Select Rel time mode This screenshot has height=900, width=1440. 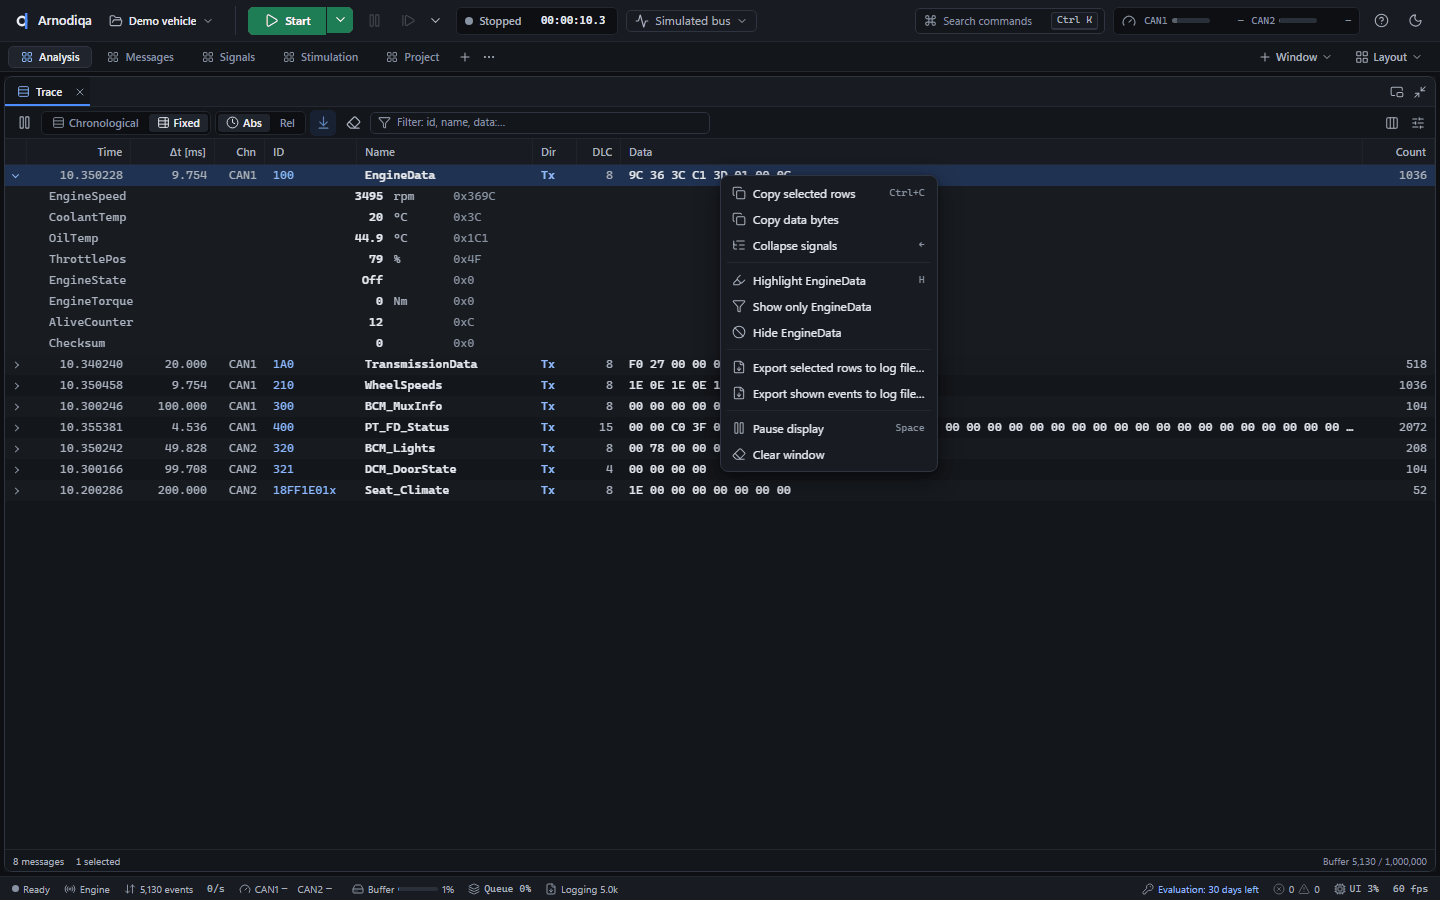point(287,123)
